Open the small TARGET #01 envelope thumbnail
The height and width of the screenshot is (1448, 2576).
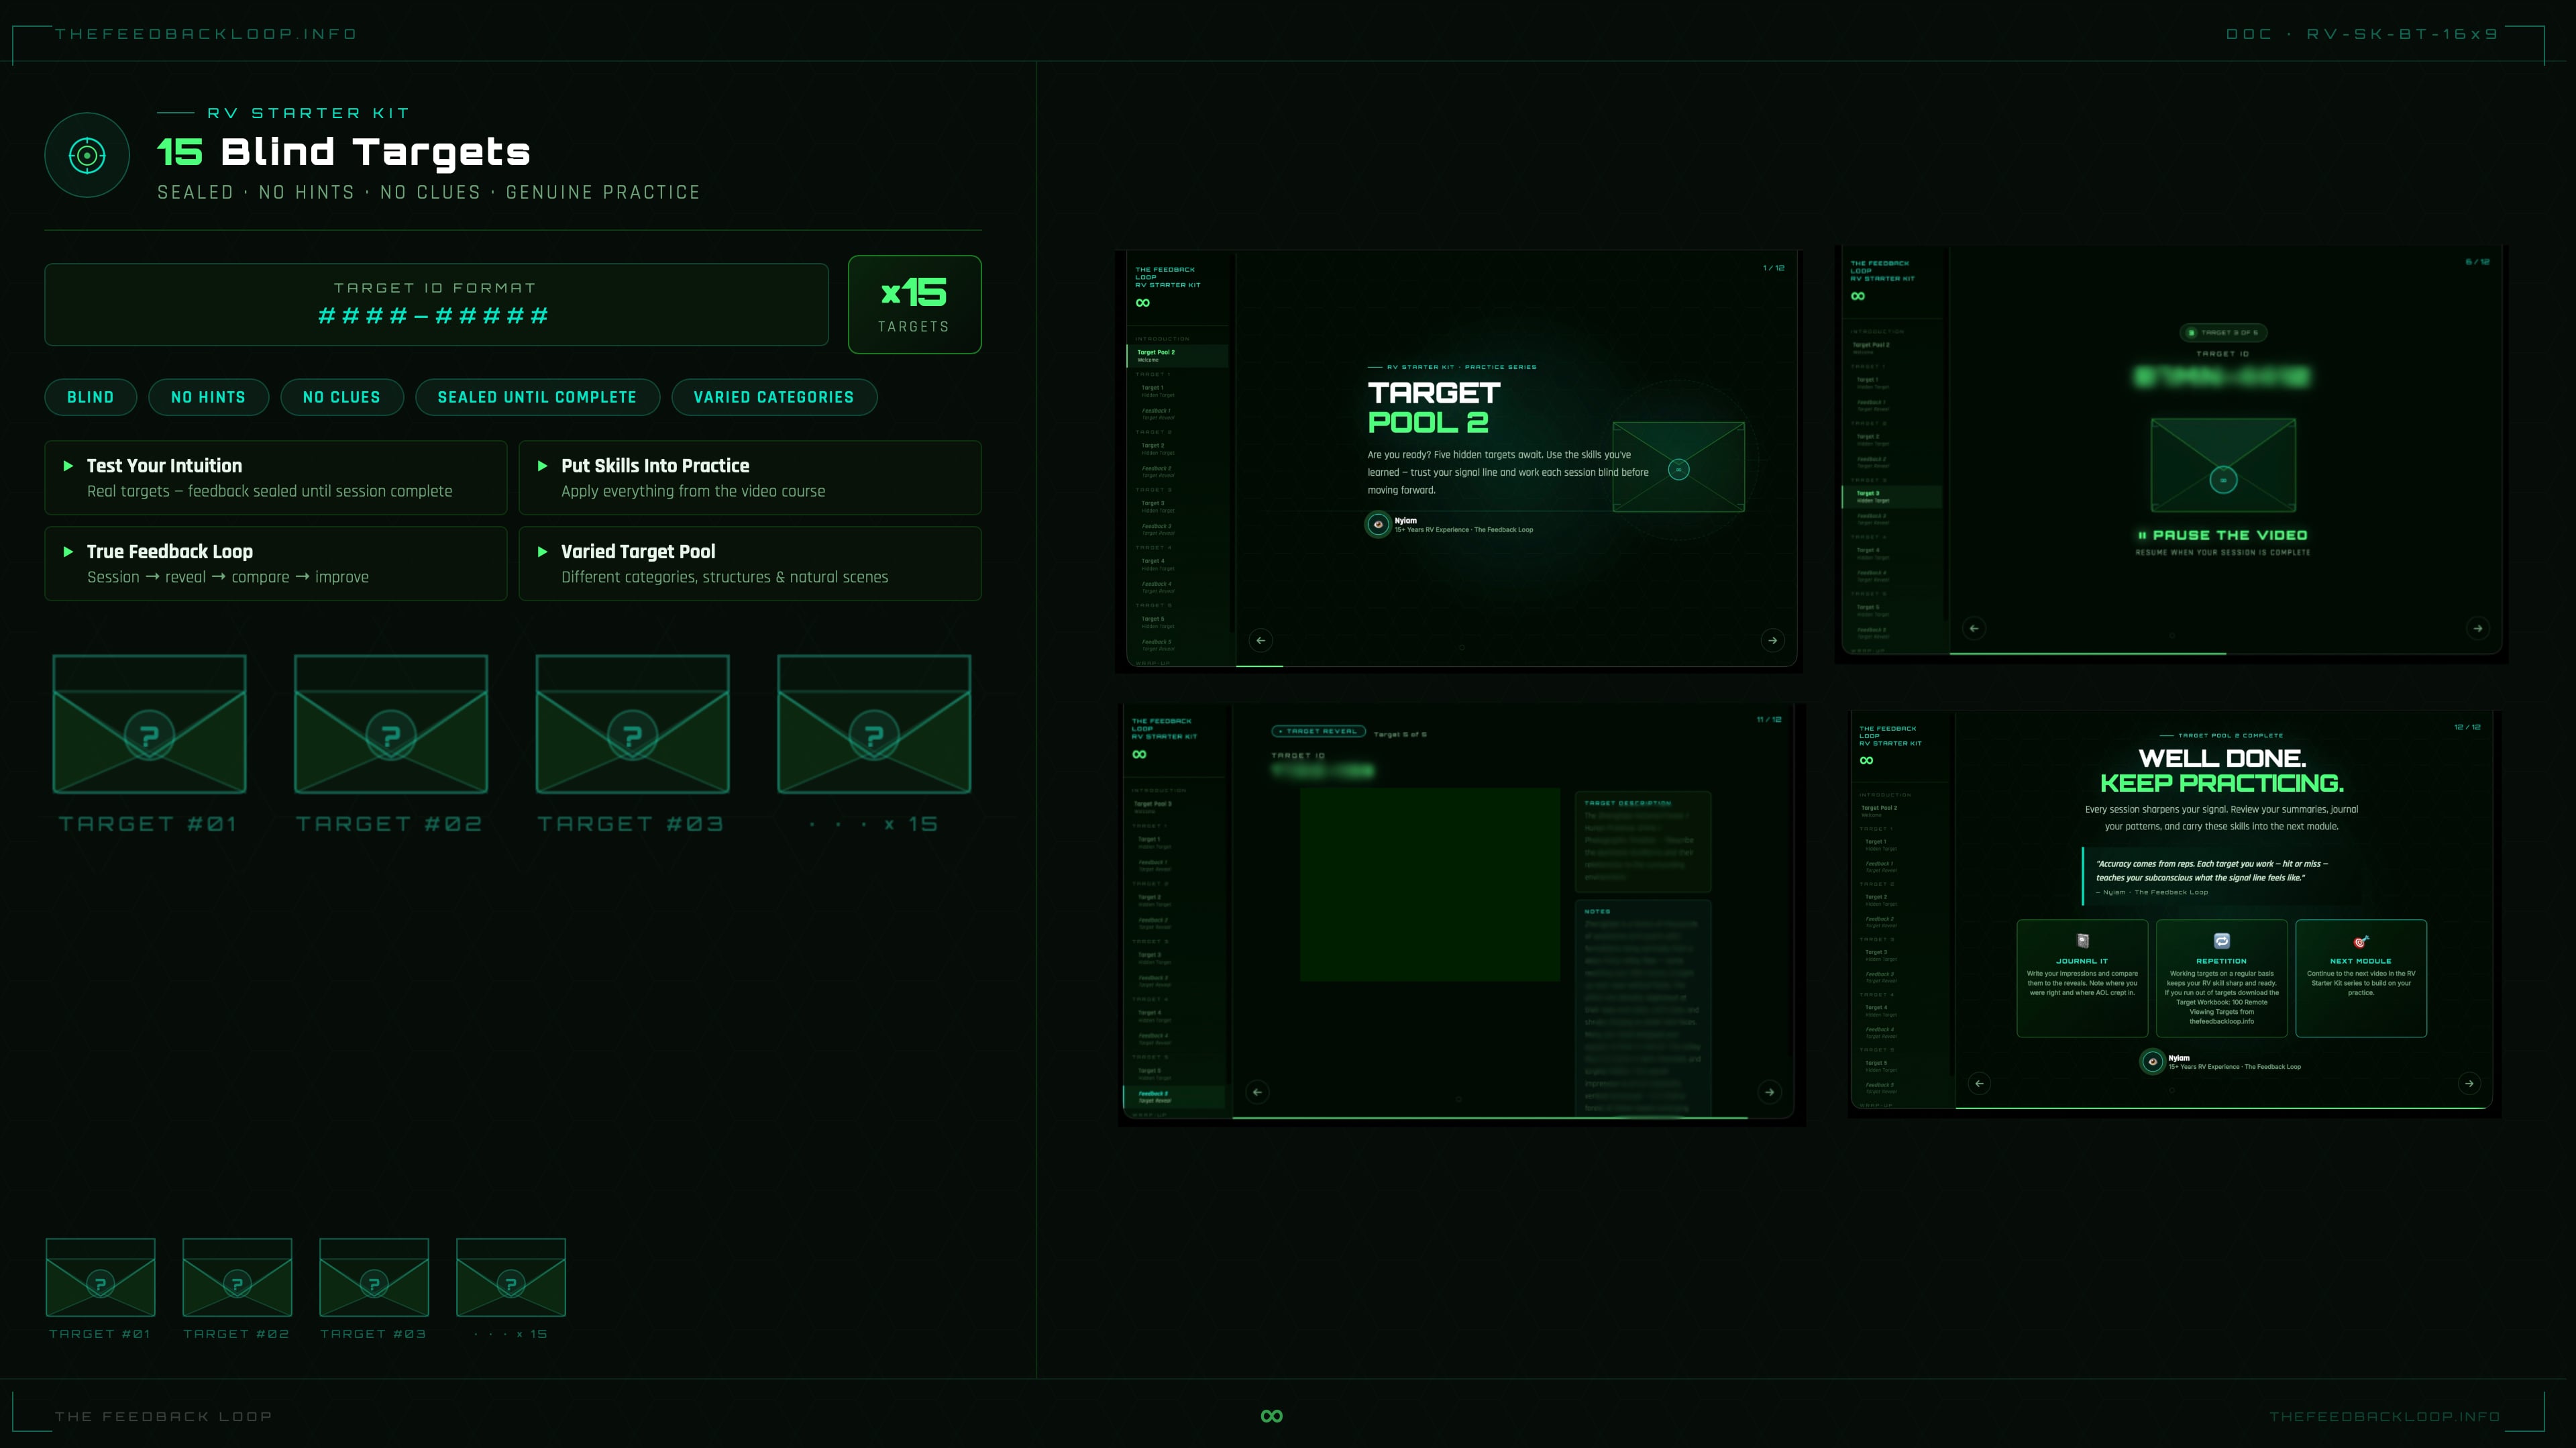pyautogui.click(x=100, y=1277)
